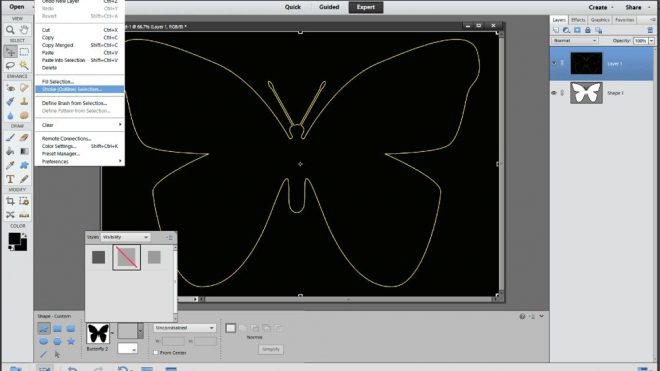Choose Star shape in tool options
This screenshot has width=660, height=371.
coord(71,342)
